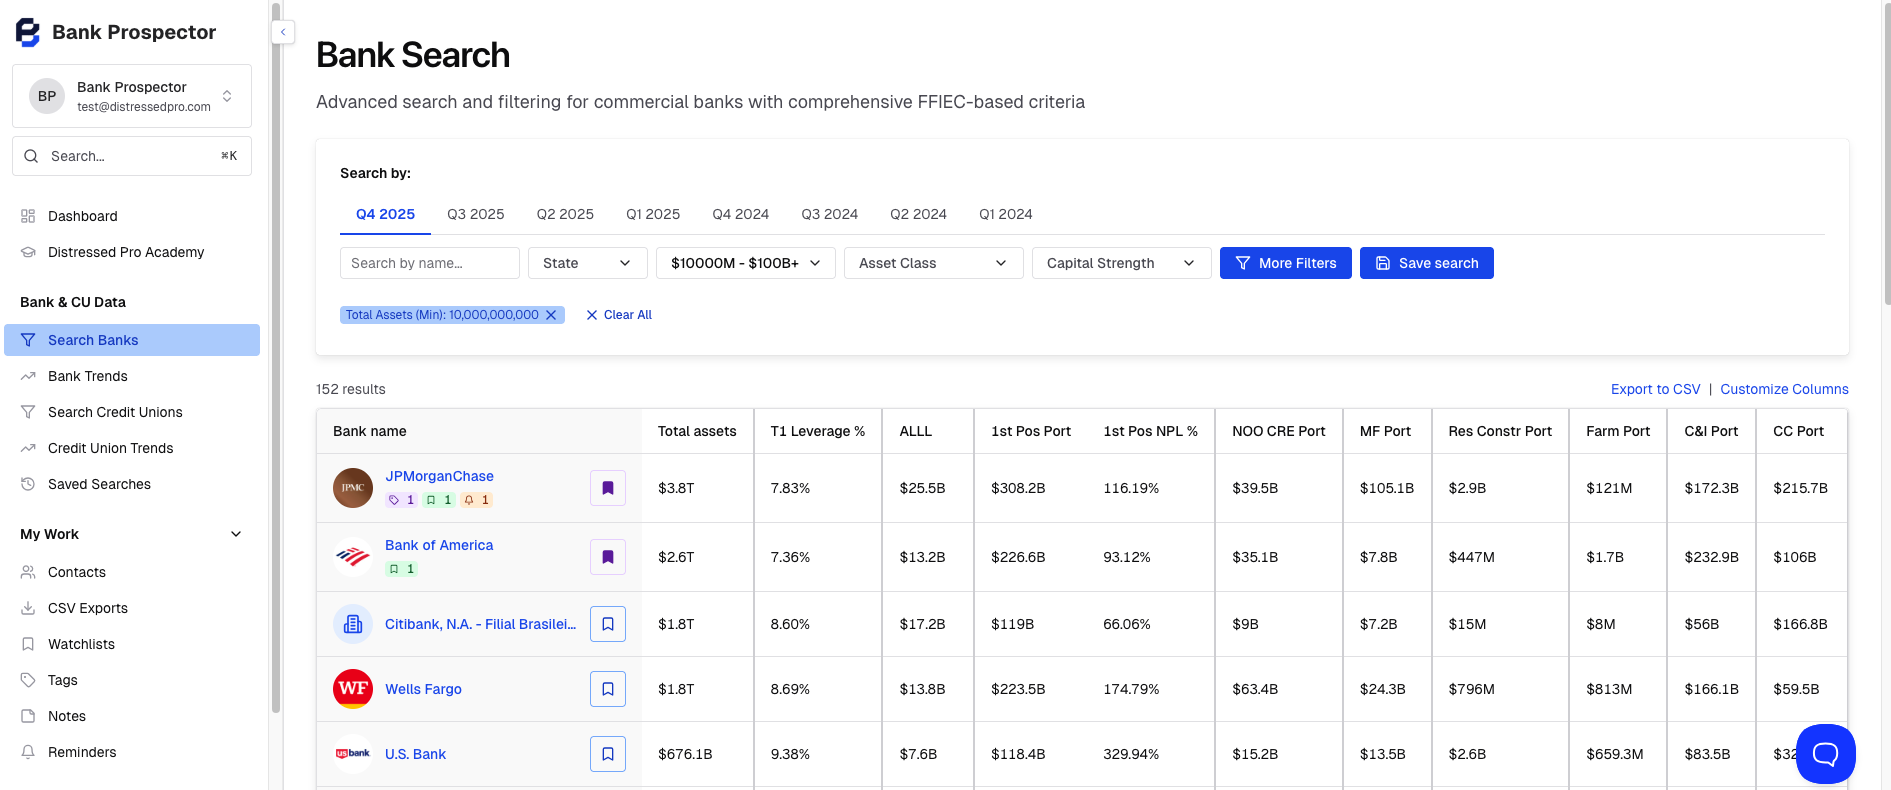Viewport: 1891px width, 790px height.
Task: Expand the Capital Strength dropdown
Action: click(1121, 263)
